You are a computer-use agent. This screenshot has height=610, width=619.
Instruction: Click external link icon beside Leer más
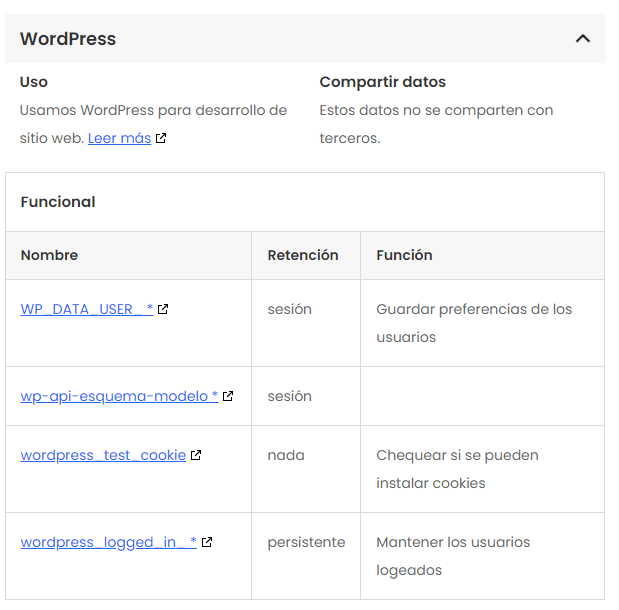point(161,139)
